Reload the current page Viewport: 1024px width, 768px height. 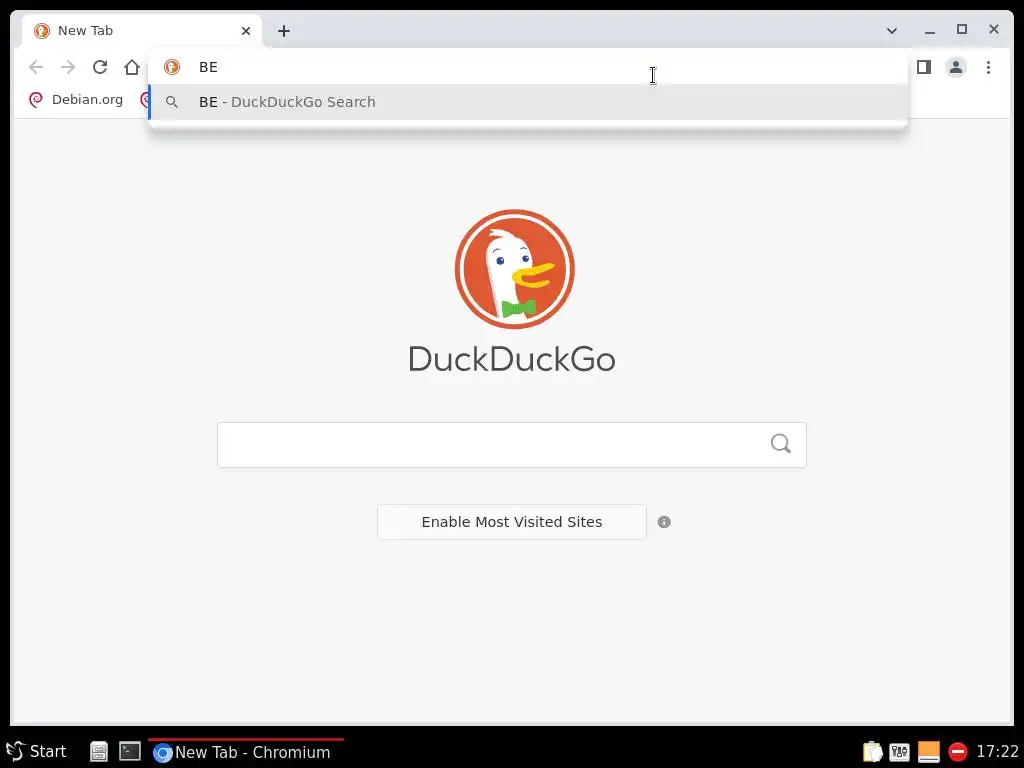(100, 67)
